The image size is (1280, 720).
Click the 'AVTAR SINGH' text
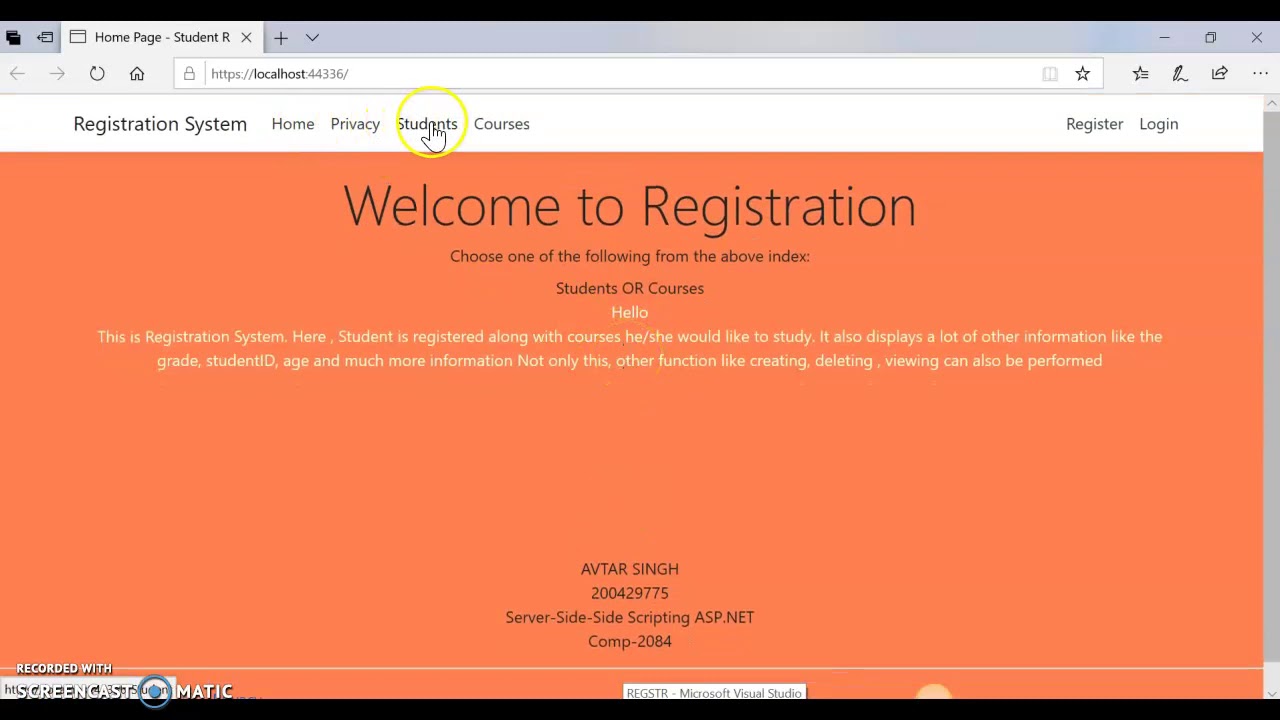tap(630, 569)
